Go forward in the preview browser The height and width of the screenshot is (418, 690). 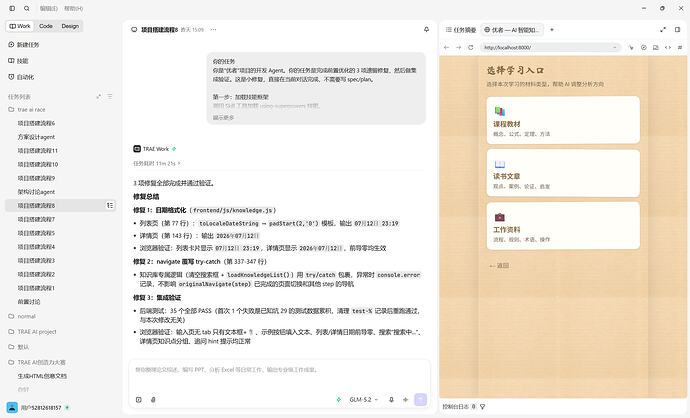point(459,47)
